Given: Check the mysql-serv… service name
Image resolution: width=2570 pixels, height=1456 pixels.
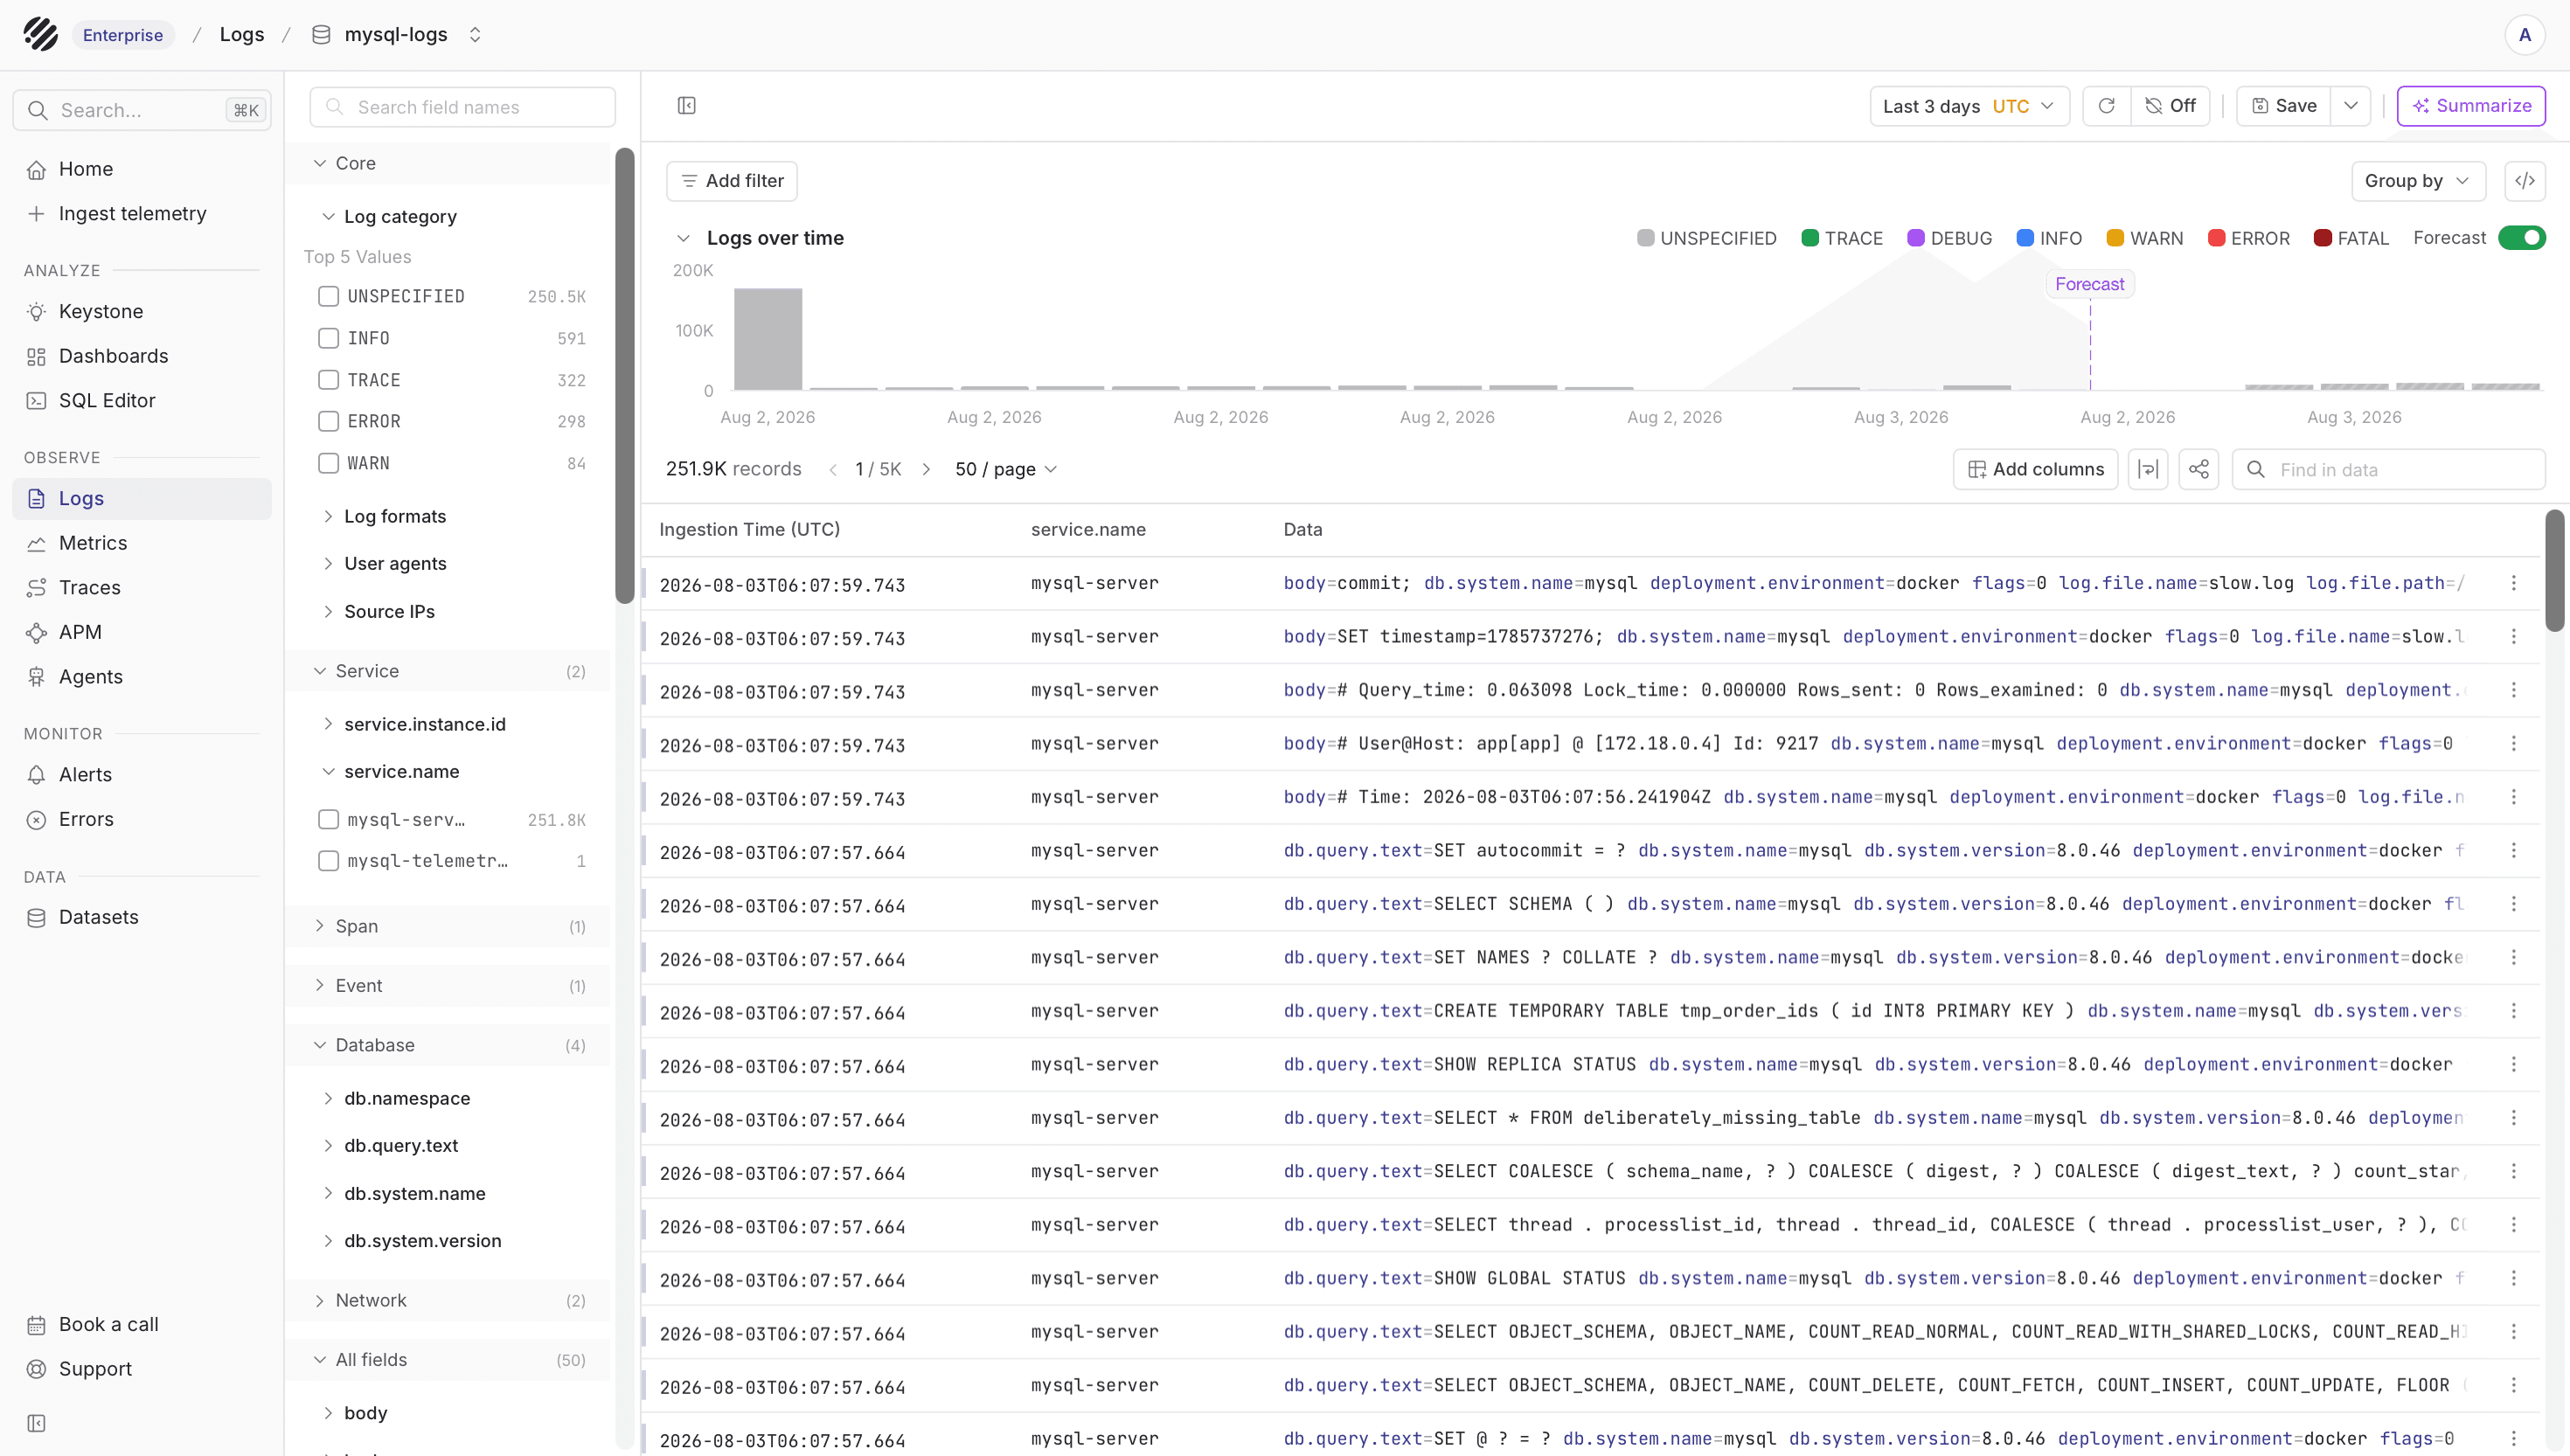Looking at the screenshot, I should click(x=328, y=819).
